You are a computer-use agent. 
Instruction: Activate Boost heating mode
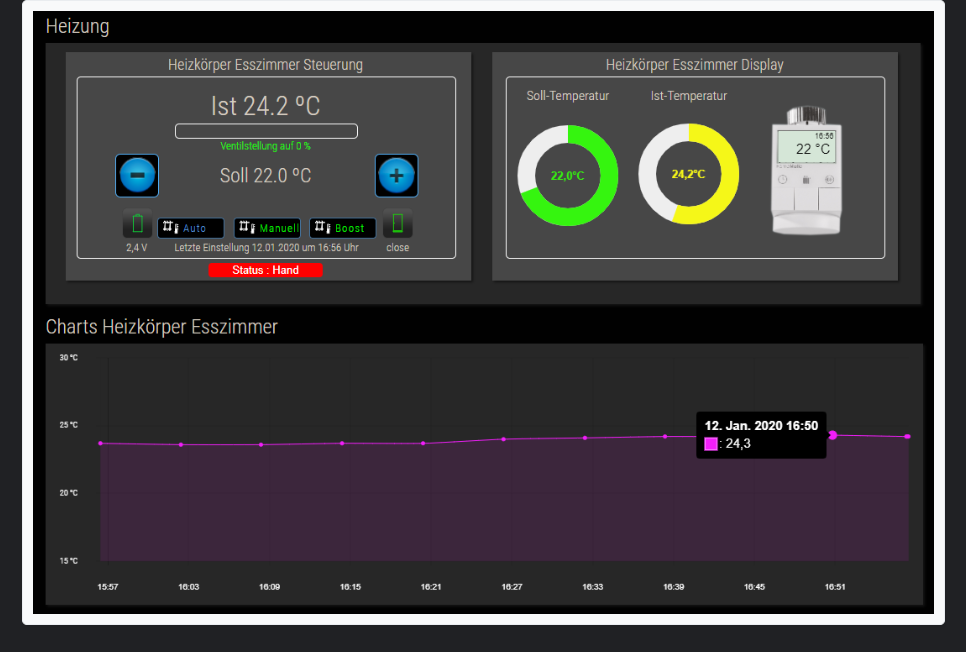coord(343,228)
